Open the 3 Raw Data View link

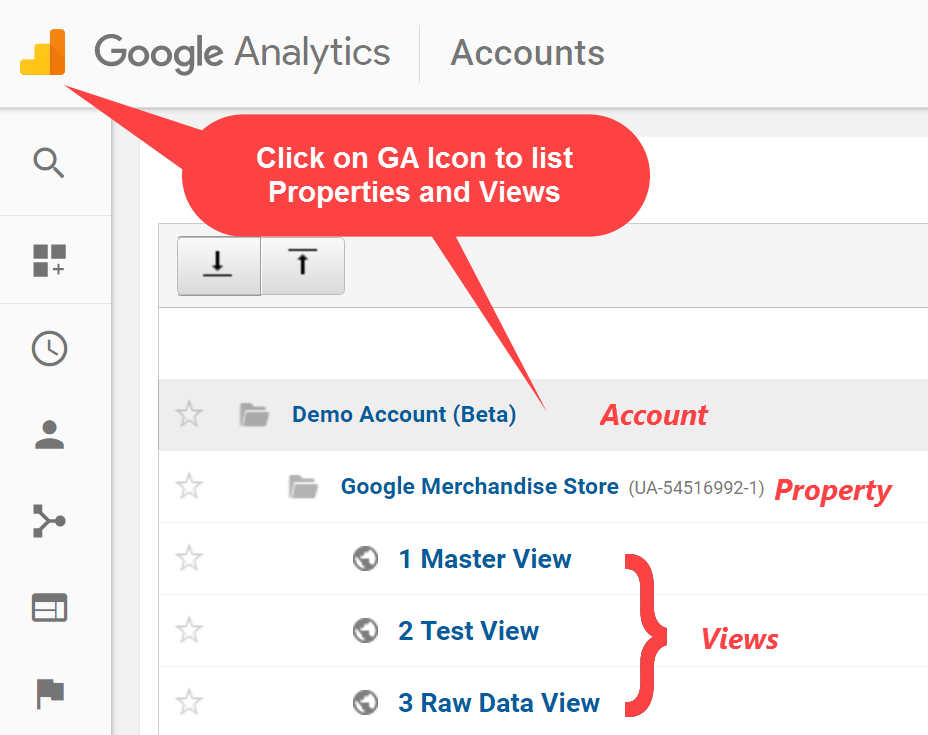point(499,702)
